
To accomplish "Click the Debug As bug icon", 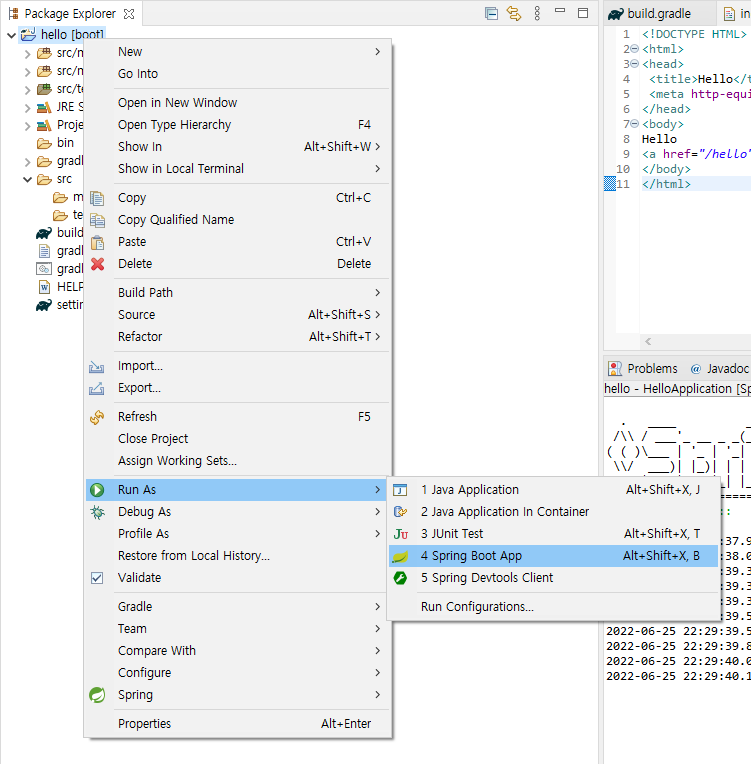I will [x=97, y=512].
